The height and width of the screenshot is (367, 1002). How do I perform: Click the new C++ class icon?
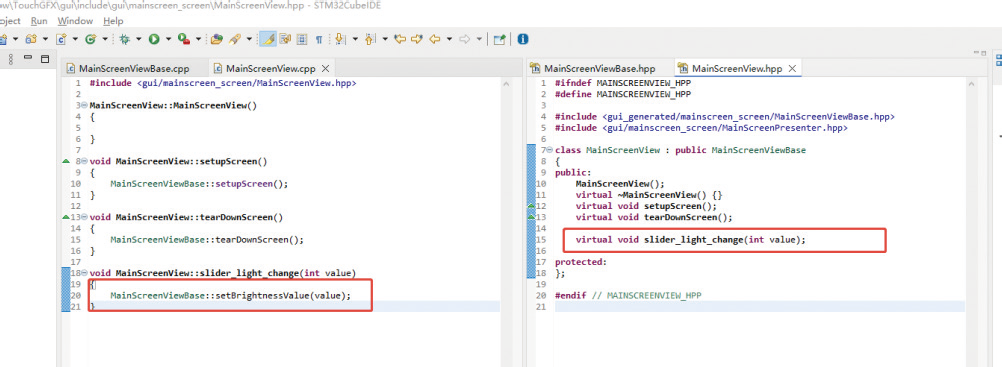tap(61, 39)
